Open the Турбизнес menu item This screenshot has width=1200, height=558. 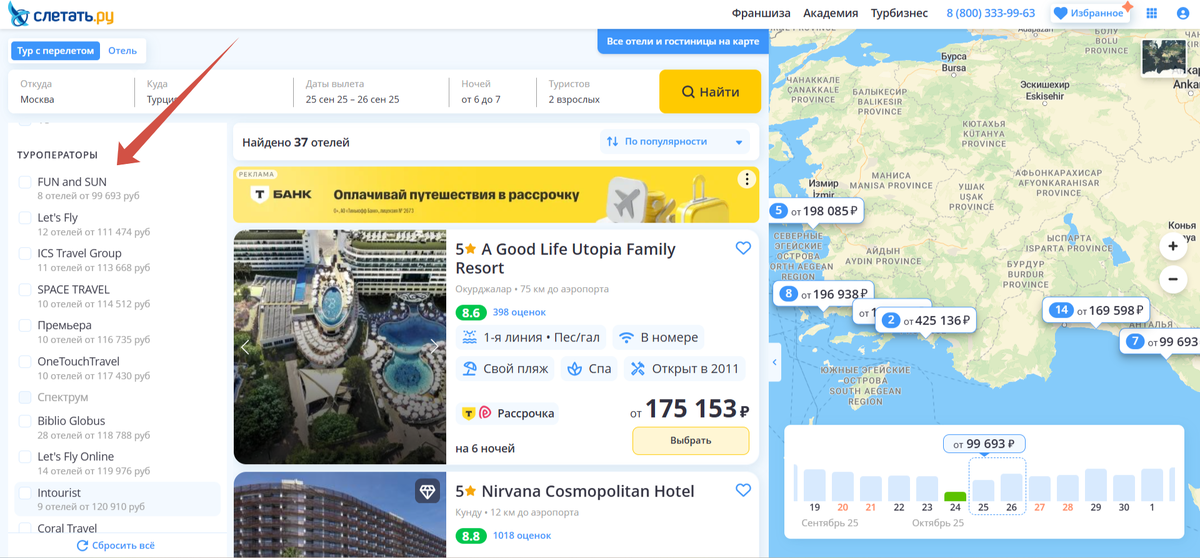tap(900, 13)
